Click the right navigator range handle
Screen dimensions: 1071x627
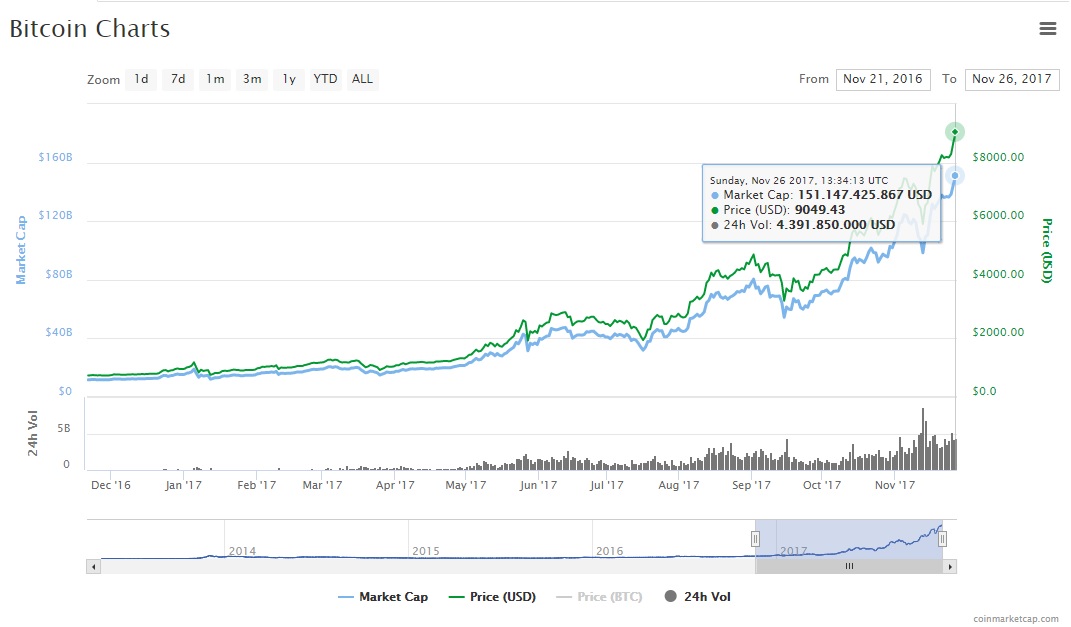[x=942, y=539]
